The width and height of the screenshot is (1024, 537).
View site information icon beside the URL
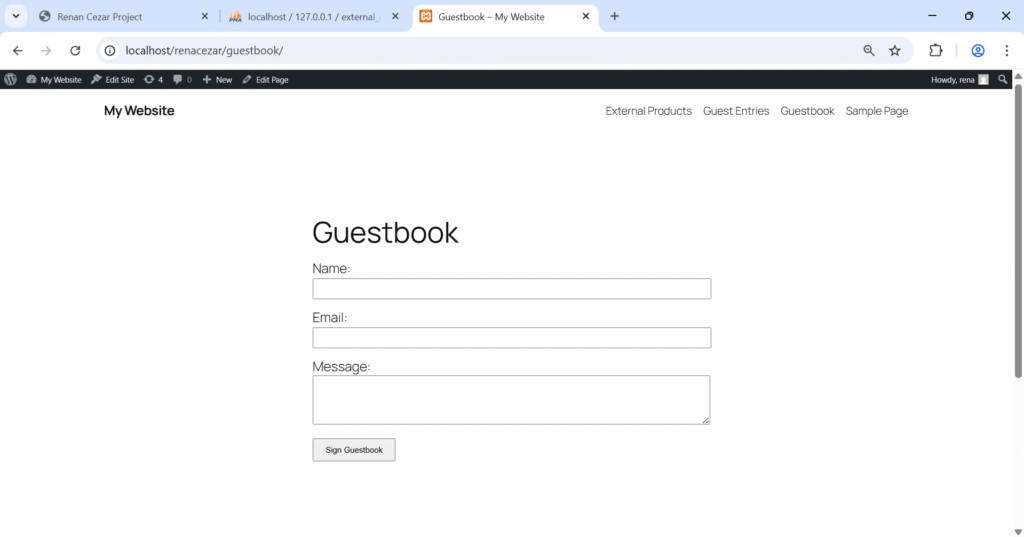(x=110, y=50)
